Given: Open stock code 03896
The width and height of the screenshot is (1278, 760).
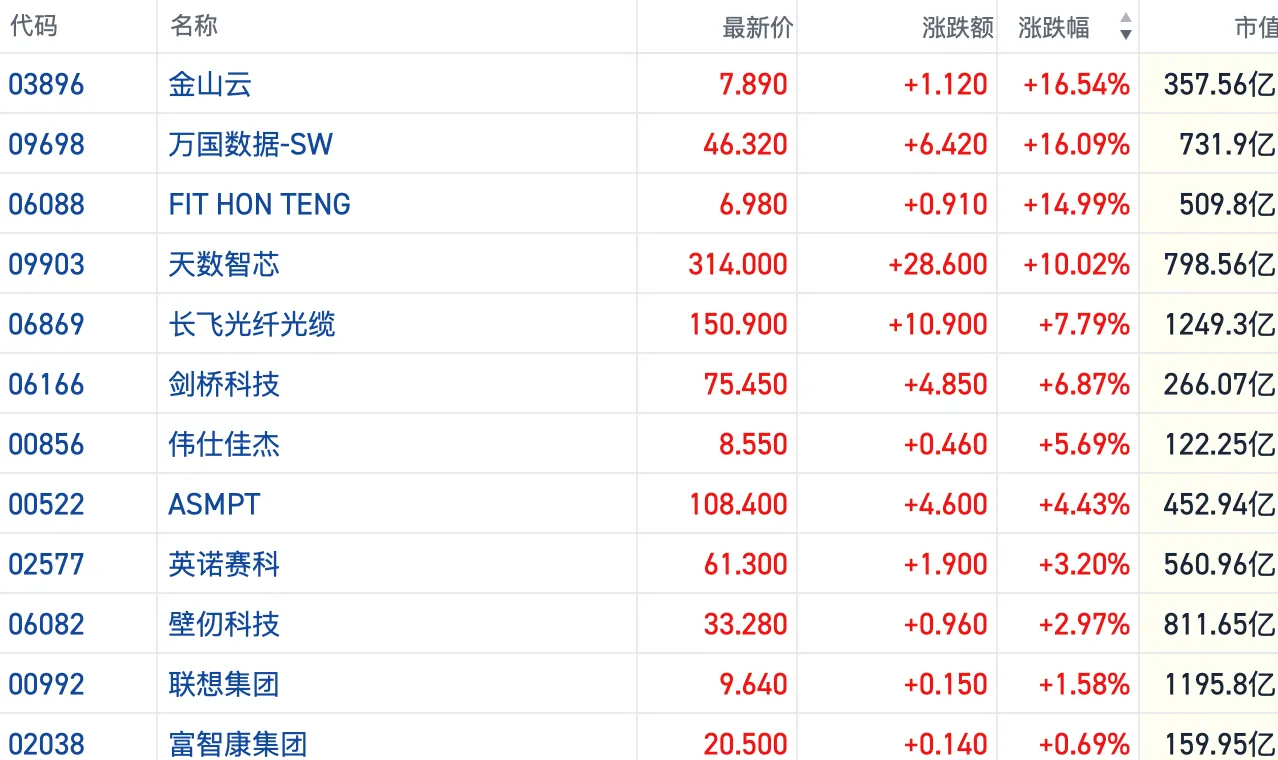Looking at the screenshot, I should pyautogui.click(x=46, y=84).
